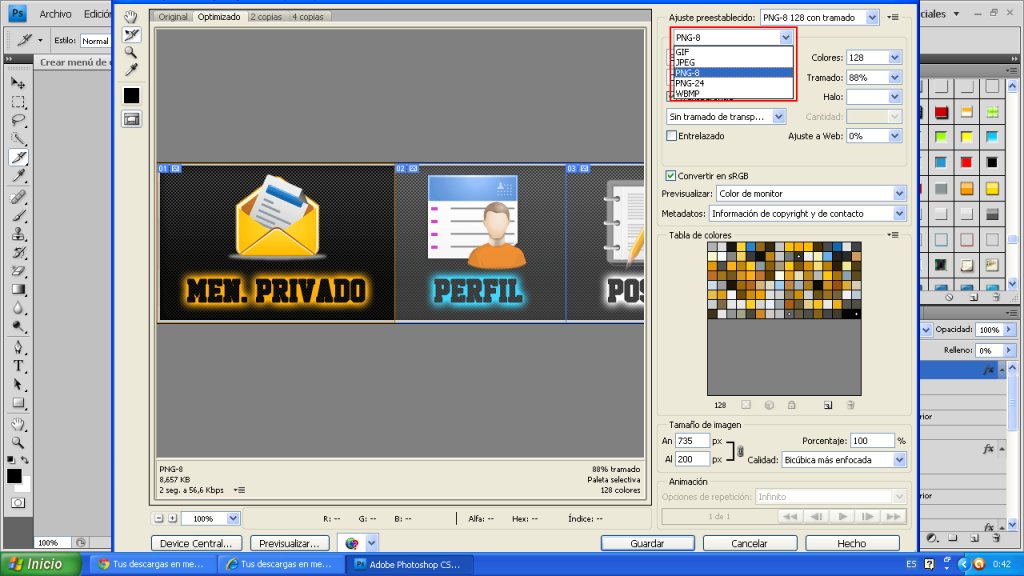Click the Previsualizar... button
This screenshot has height=576, width=1024.
[x=289, y=543]
